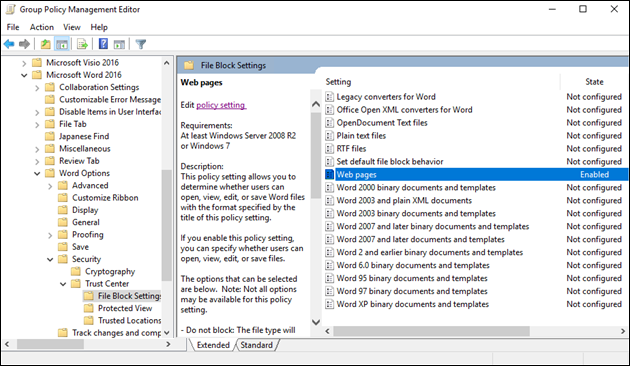Click the settings list horizontal scrollbar

[432, 331]
